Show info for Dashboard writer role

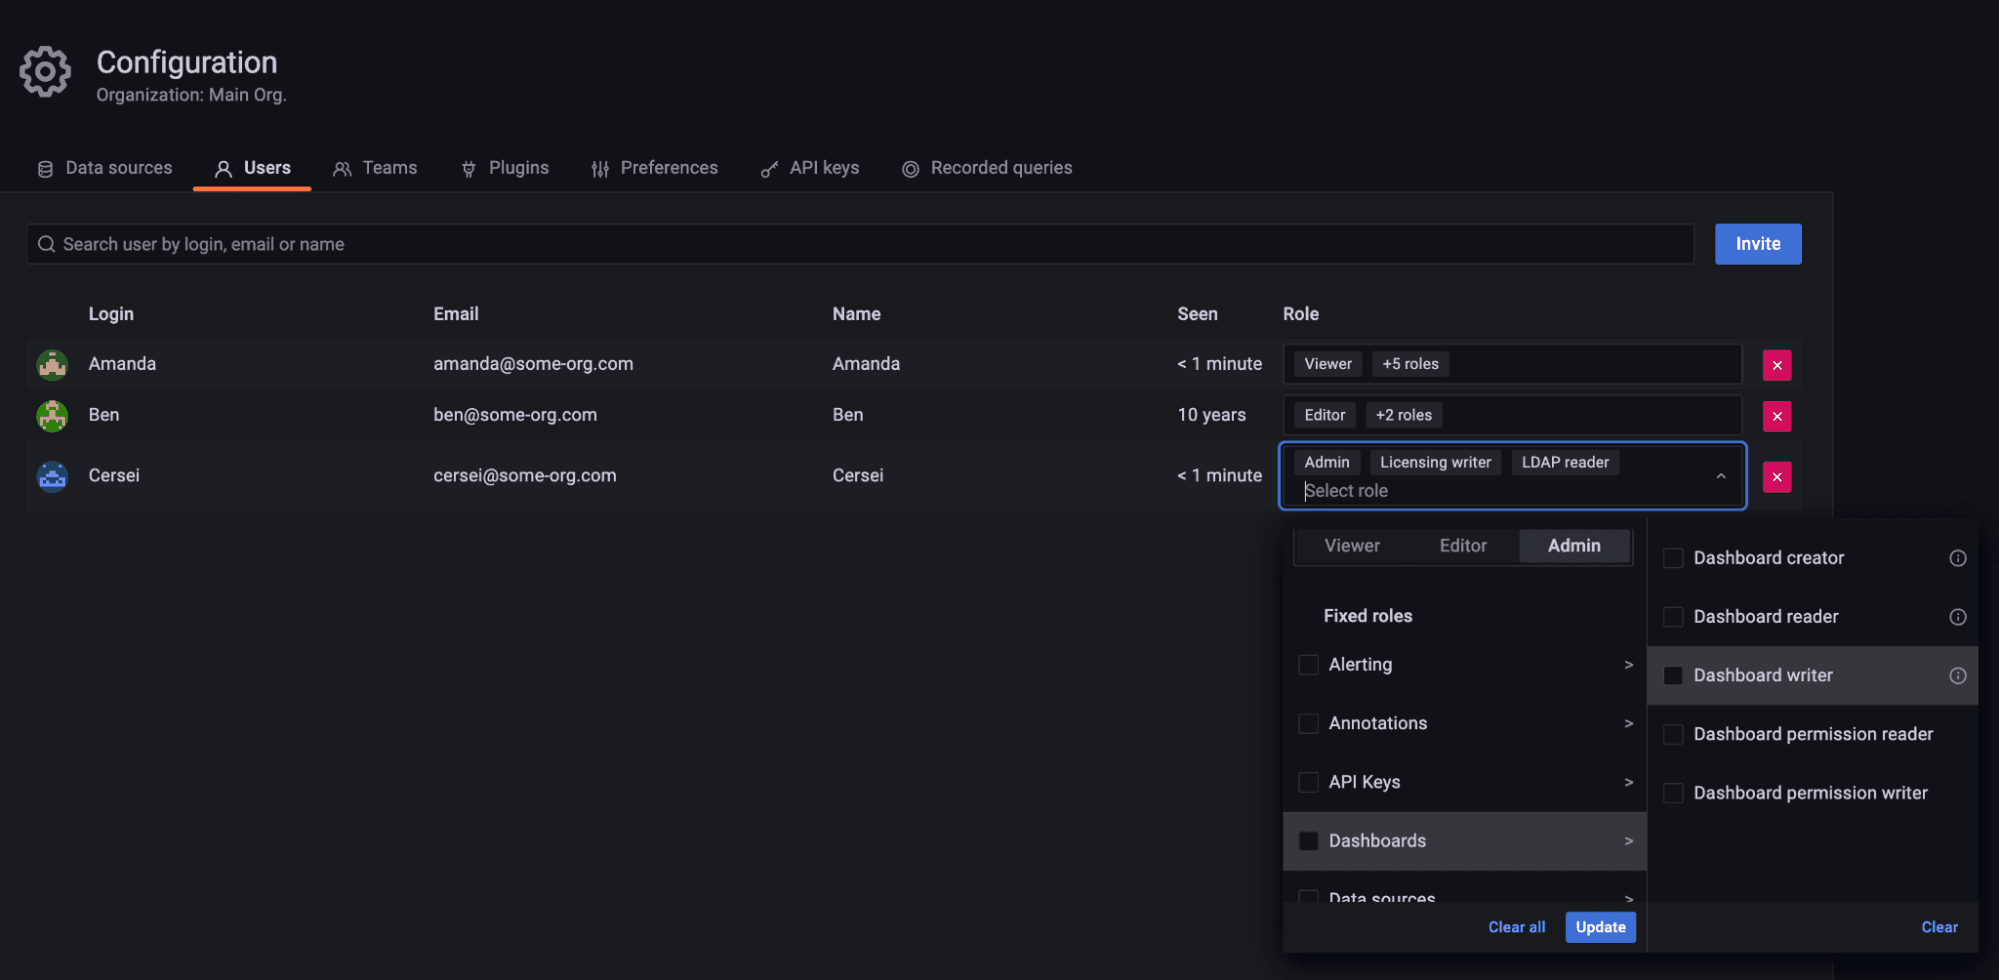point(1957,676)
